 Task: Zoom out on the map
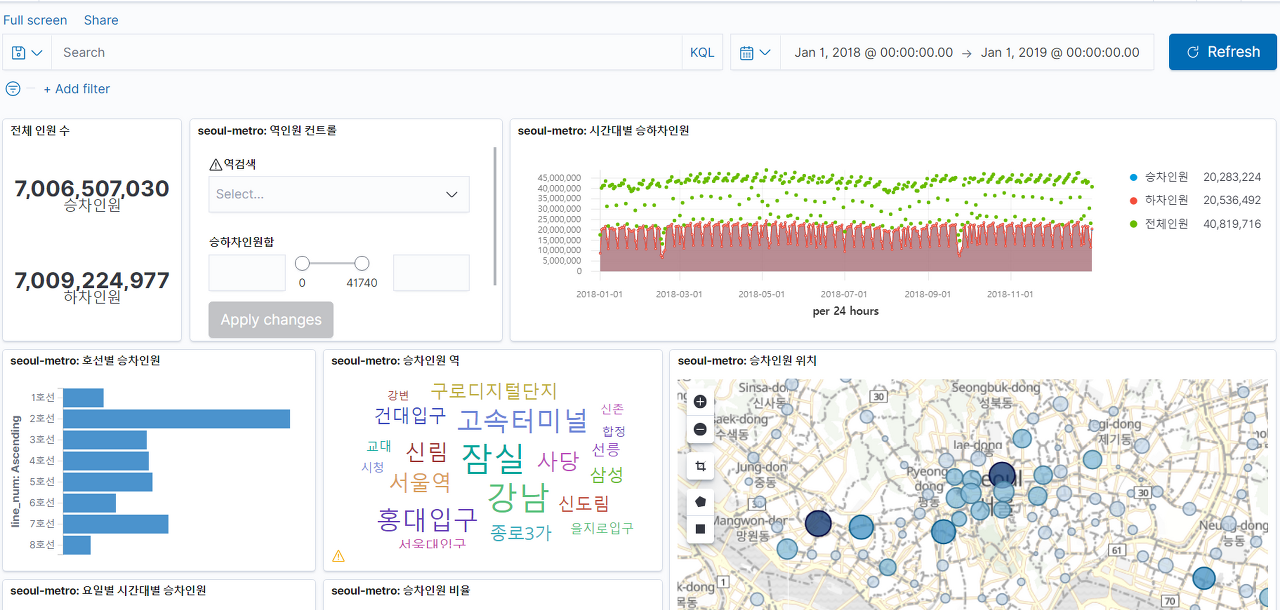tap(700, 429)
